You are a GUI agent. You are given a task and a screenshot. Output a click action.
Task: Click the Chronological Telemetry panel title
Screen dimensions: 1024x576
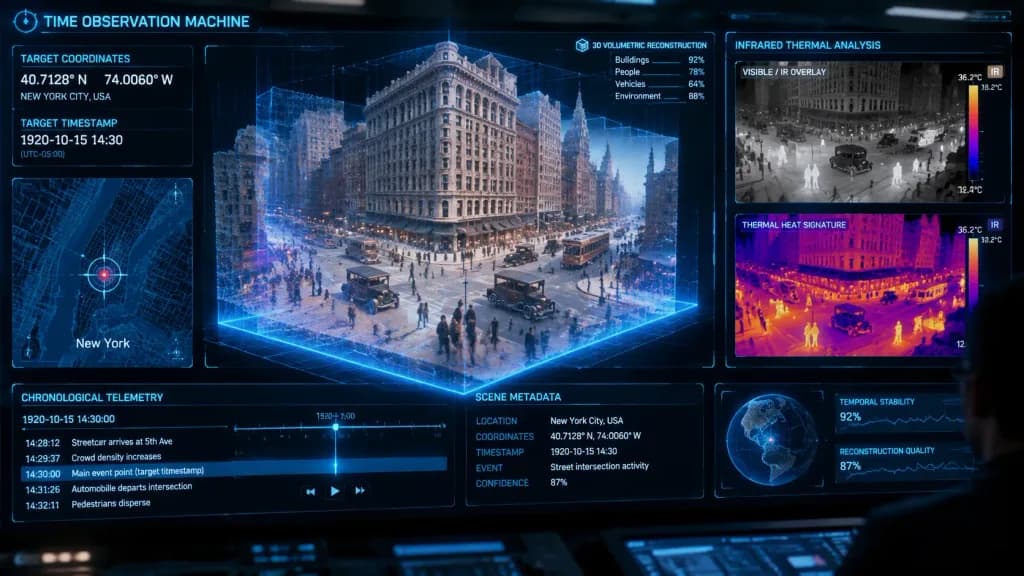pyautogui.click(x=92, y=397)
